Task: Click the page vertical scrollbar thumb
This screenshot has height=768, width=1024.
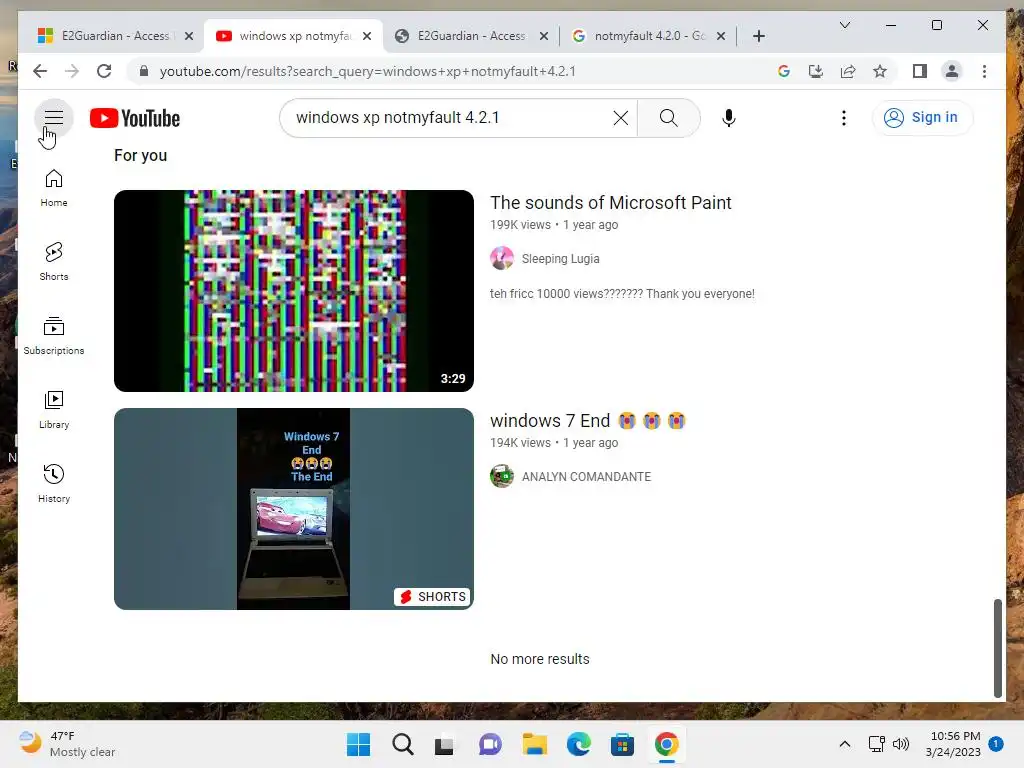Action: (x=997, y=648)
